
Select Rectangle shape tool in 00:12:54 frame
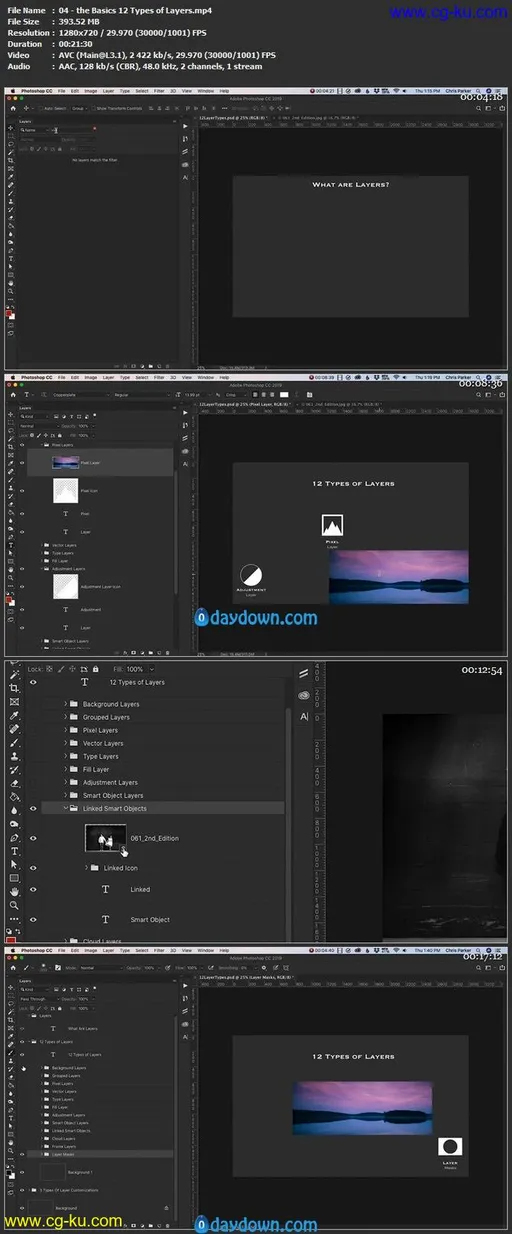tap(14, 878)
